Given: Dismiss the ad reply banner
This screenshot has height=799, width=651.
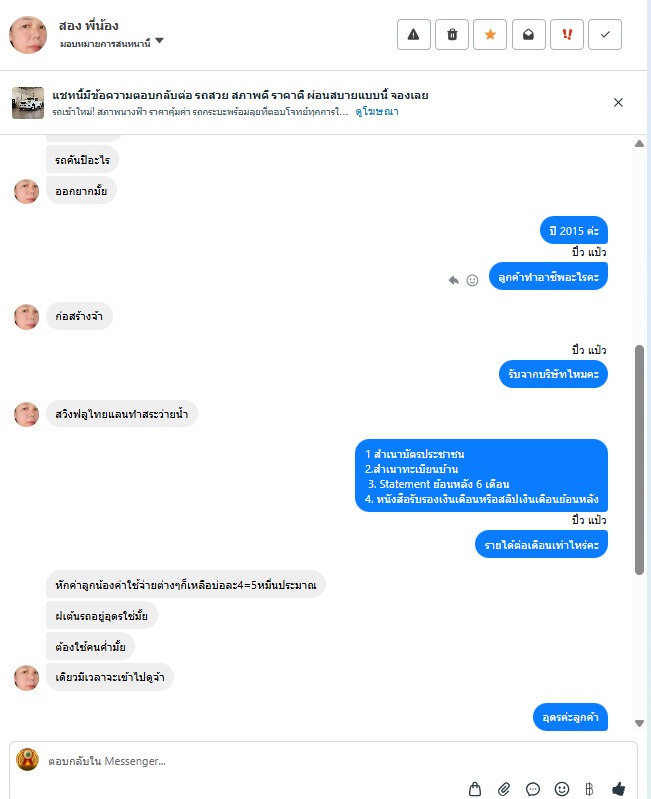Looking at the screenshot, I should pyautogui.click(x=618, y=102).
